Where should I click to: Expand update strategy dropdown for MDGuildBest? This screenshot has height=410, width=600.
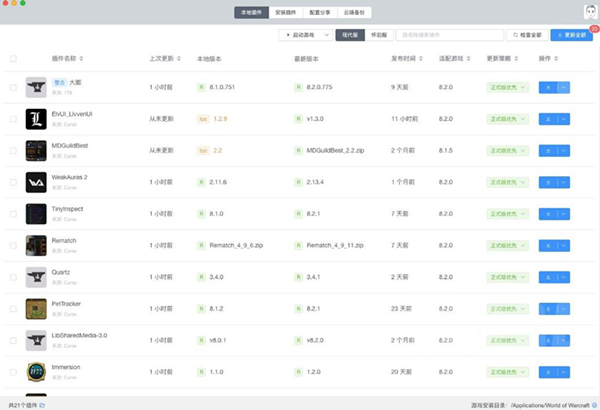point(507,151)
